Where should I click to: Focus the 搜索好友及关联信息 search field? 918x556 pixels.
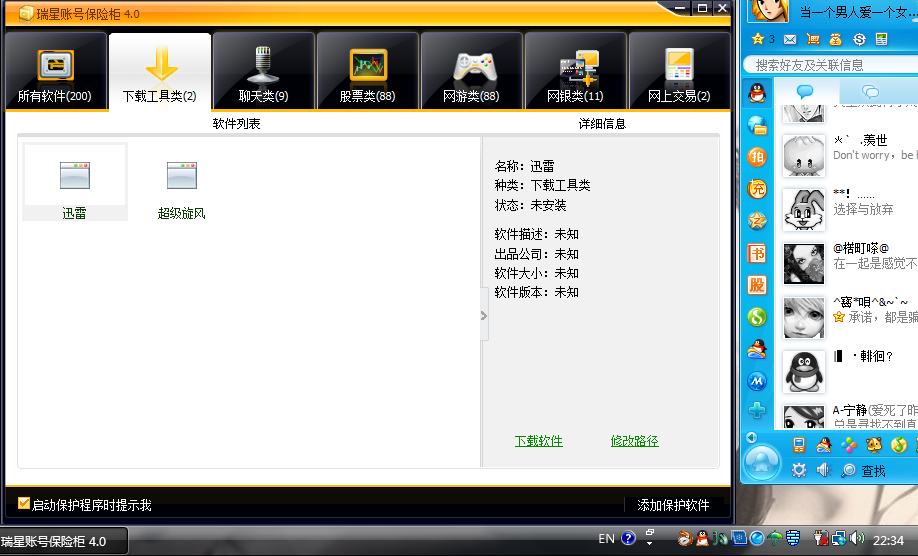(831, 65)
